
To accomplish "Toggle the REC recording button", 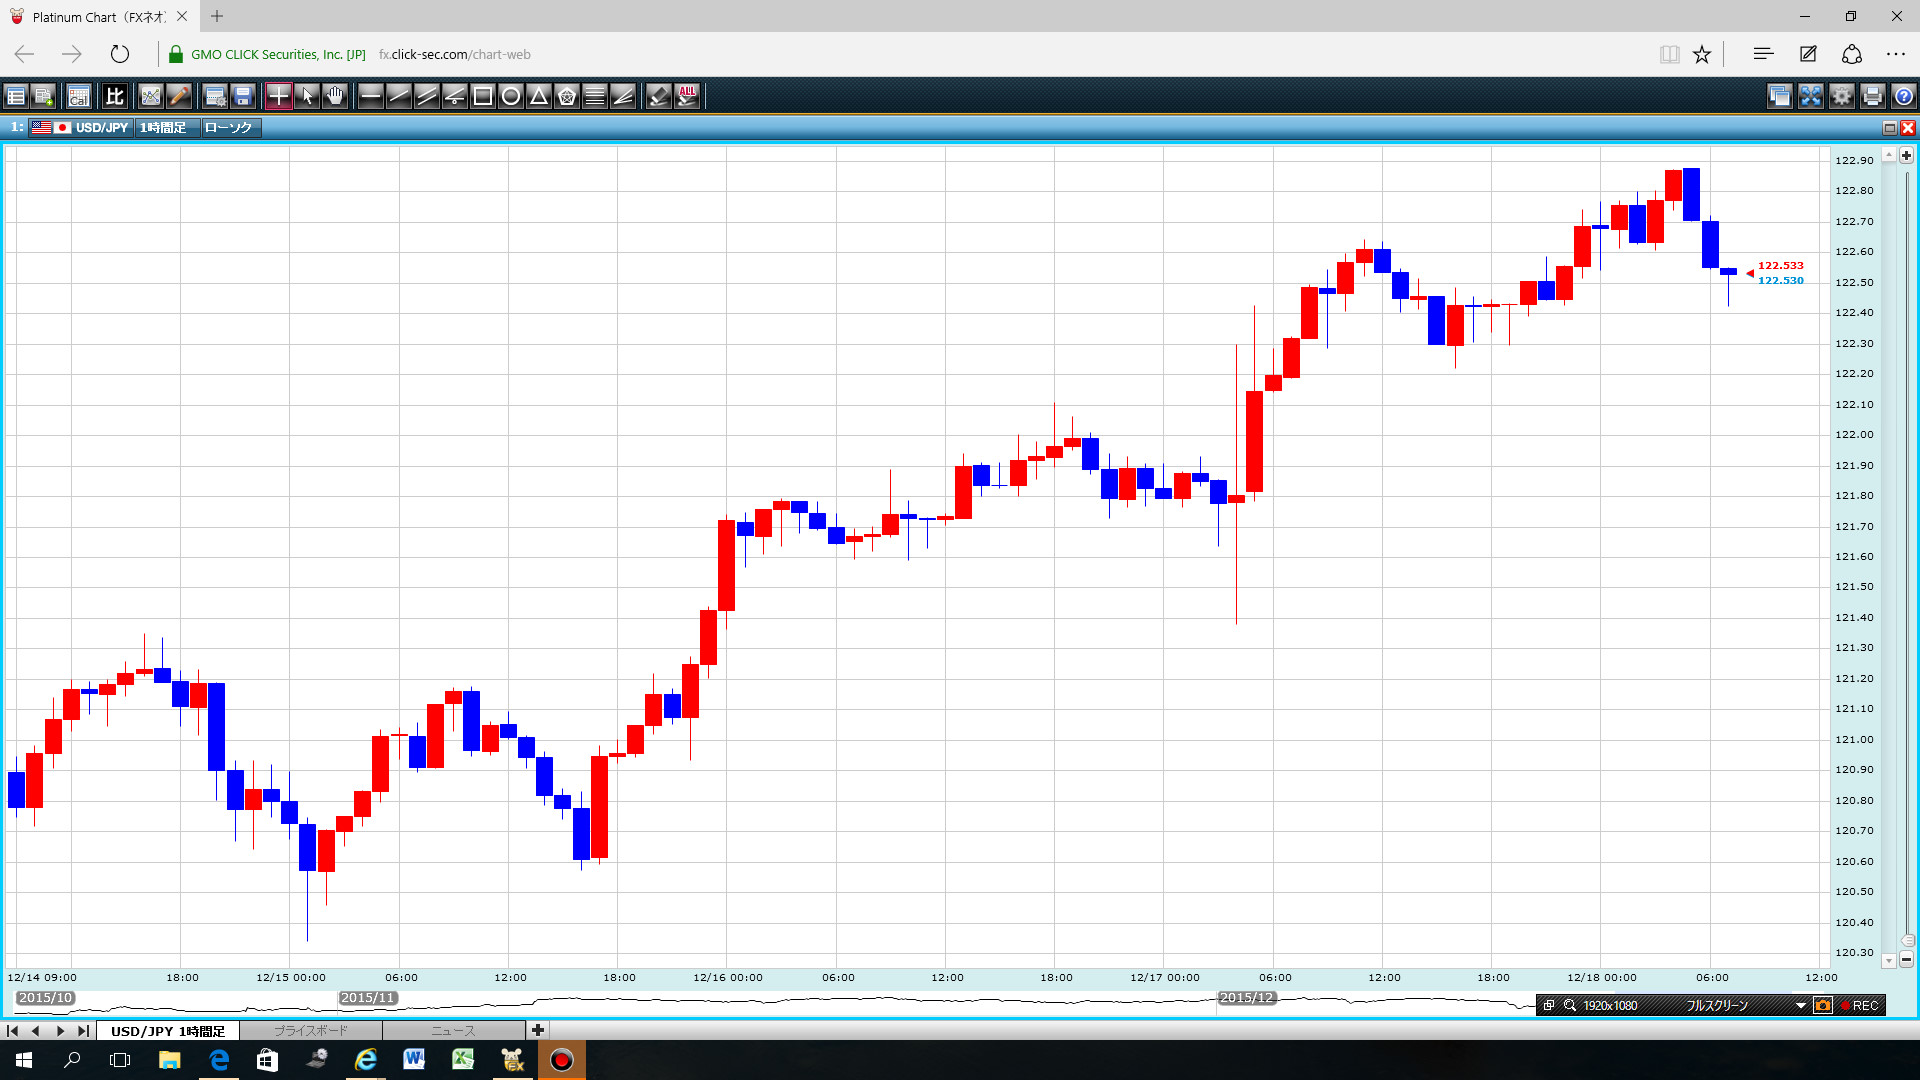I will (1861, 1005).
